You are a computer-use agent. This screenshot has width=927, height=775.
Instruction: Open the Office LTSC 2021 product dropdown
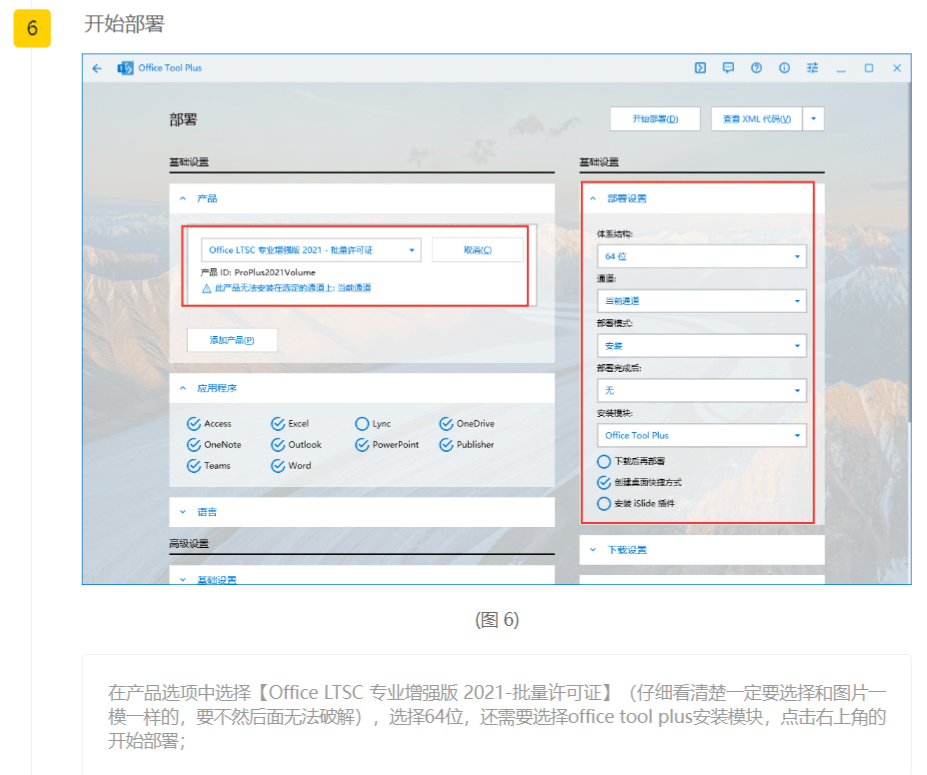point(311,250)
